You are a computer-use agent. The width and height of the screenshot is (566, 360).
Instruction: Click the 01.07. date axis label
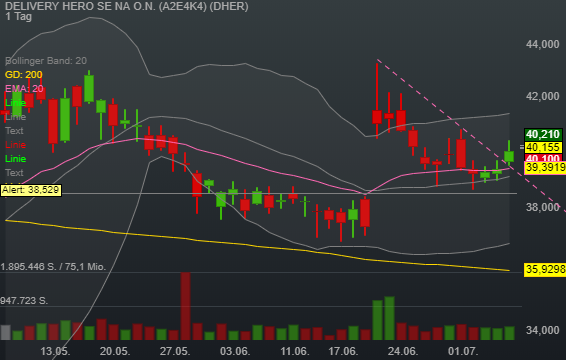463,351
